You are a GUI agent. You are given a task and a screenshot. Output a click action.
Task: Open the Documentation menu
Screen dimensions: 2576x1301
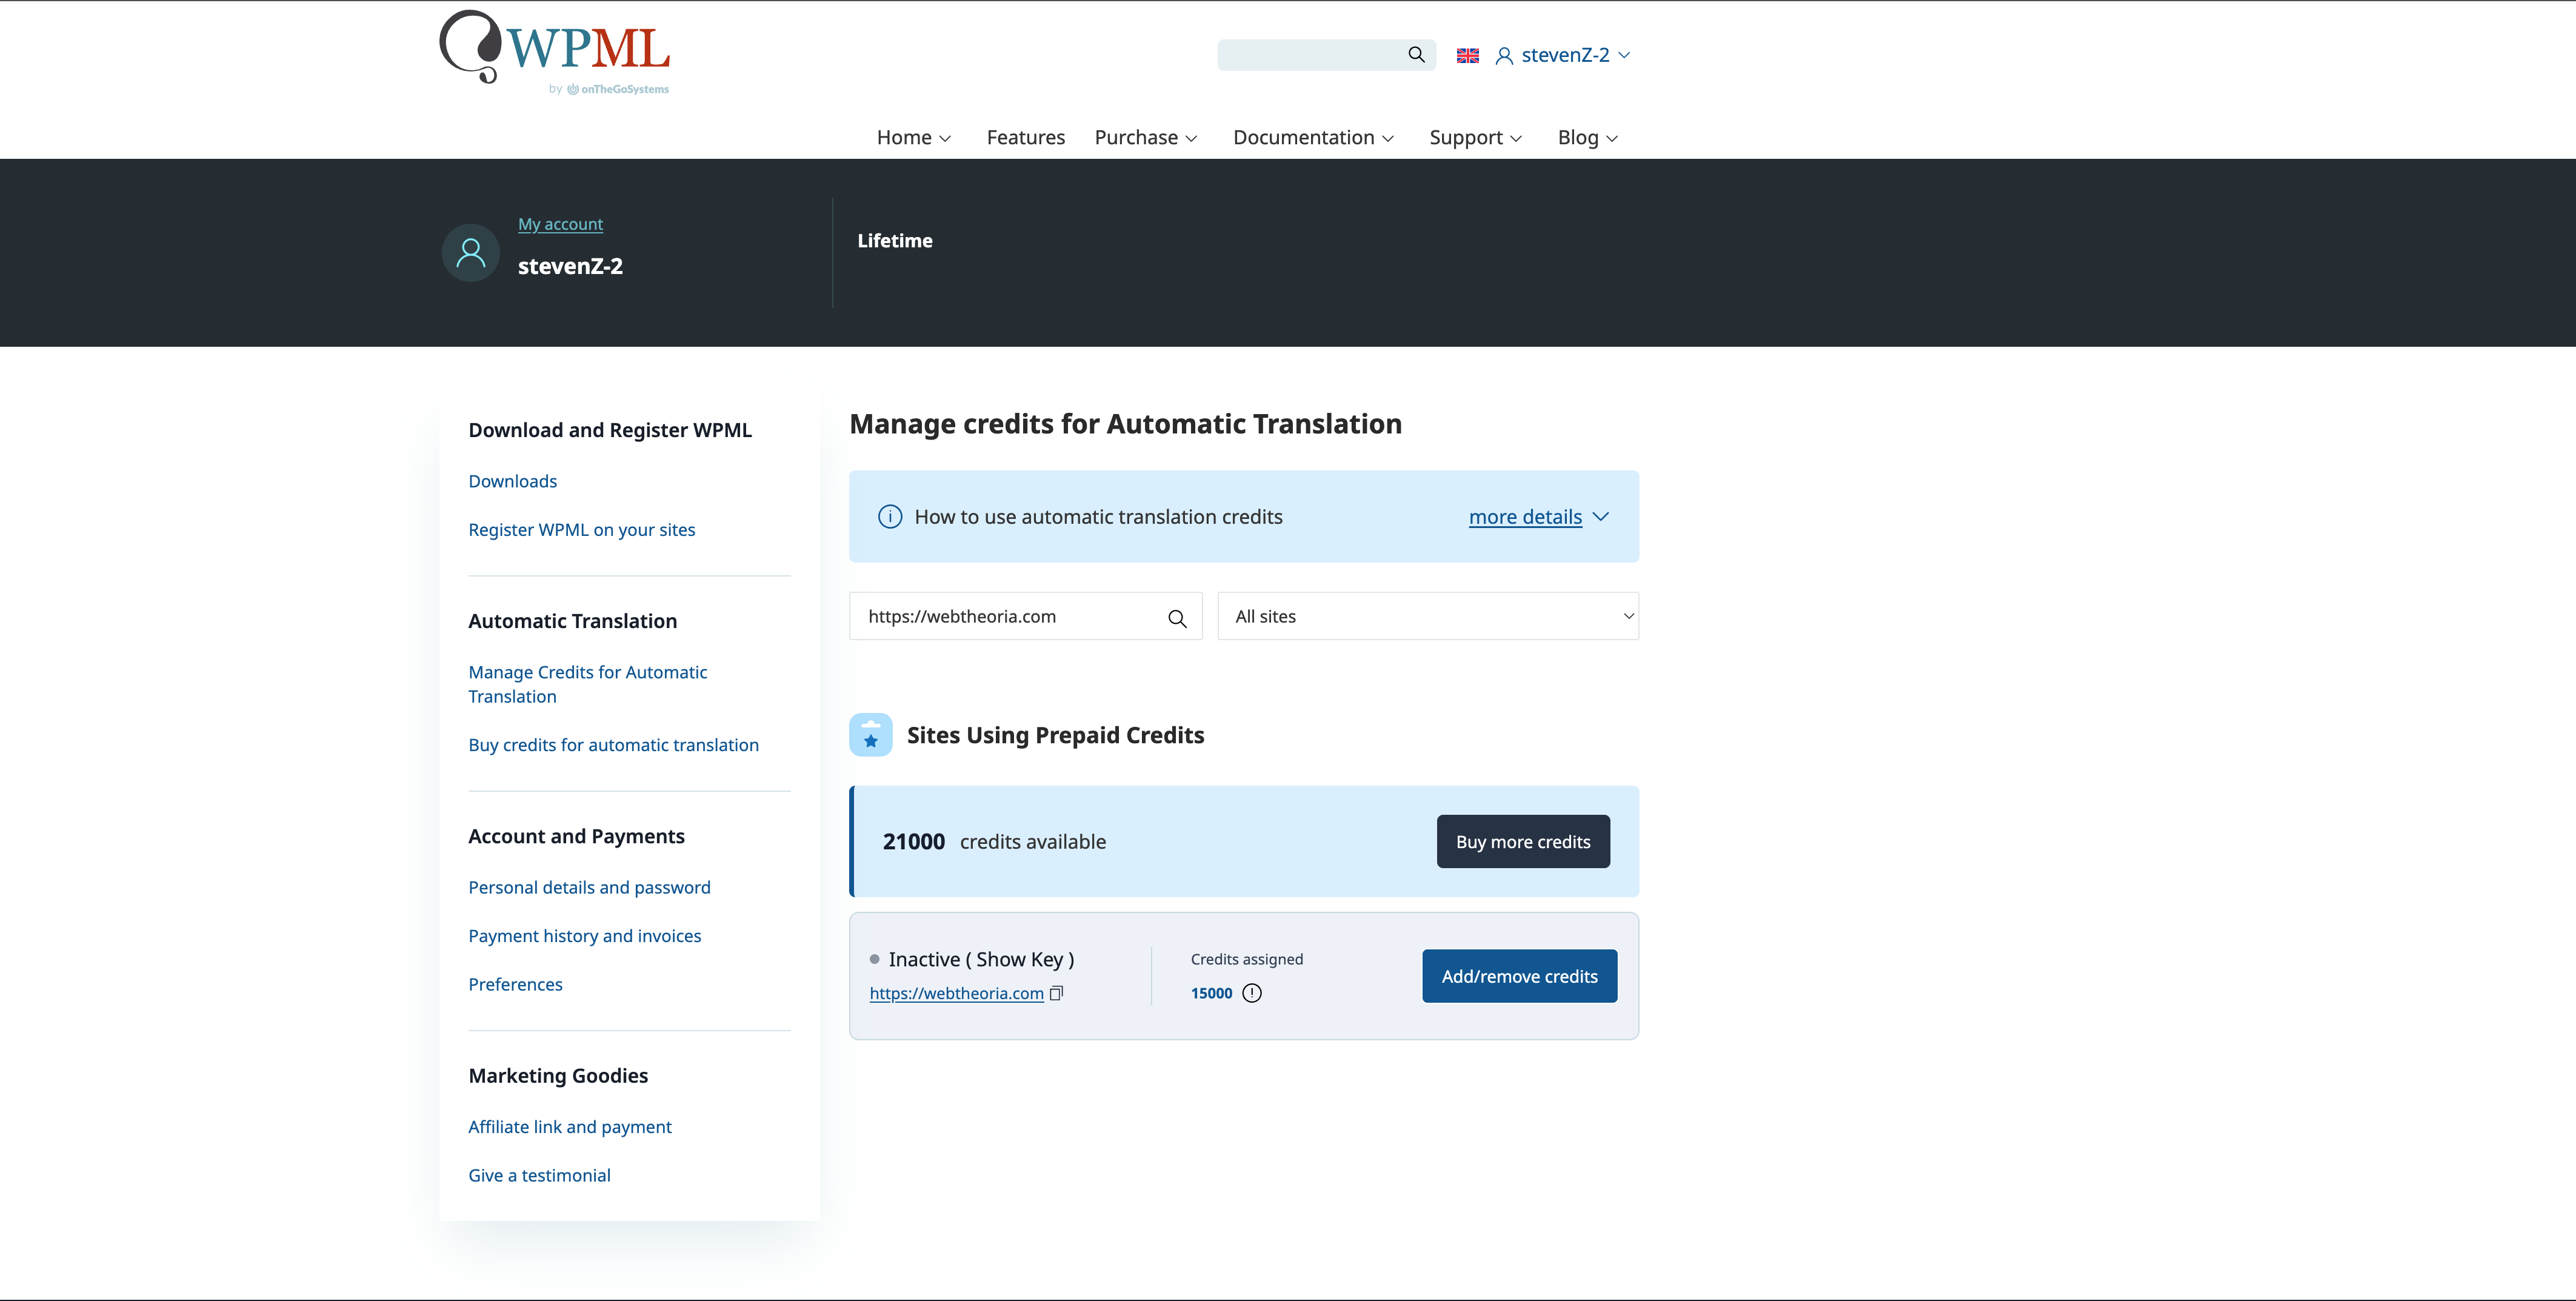(x=1312, y=138)
